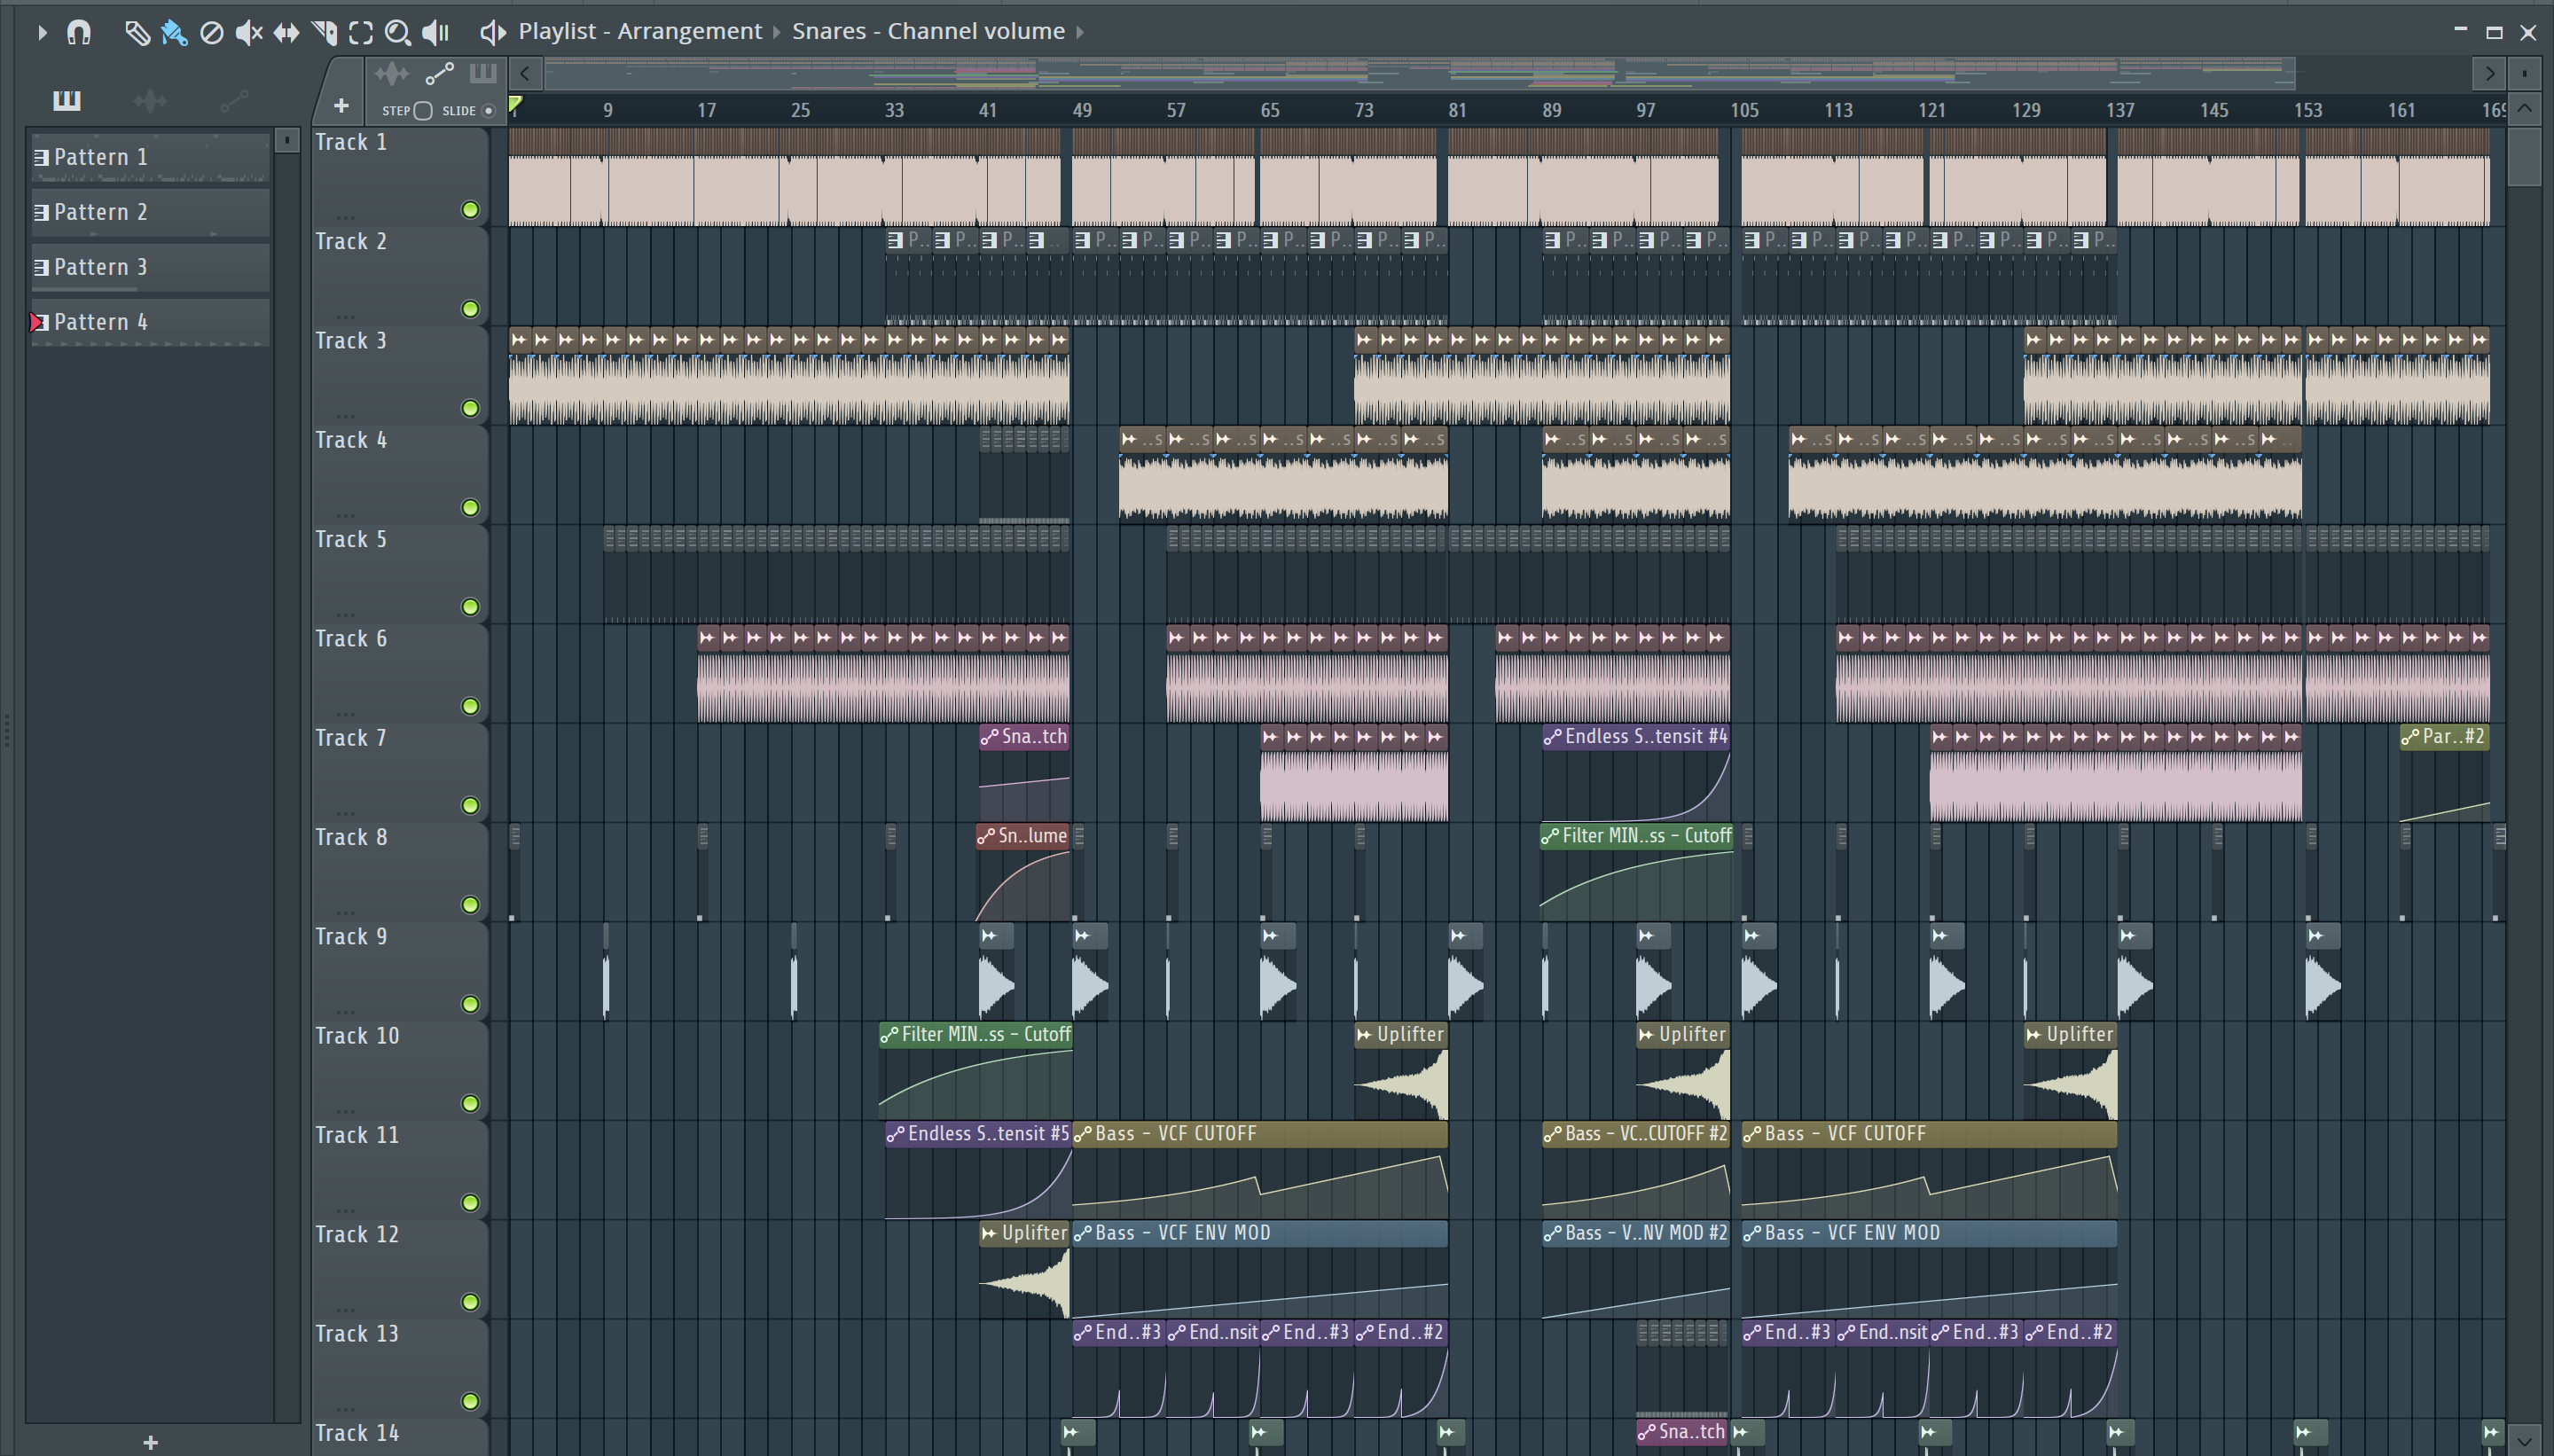Image resolution: width=2554 pixels, height=1456 pixels.
Task: Open menu of Filter MIN..ss clip on Track 8
Action: 1550,837
